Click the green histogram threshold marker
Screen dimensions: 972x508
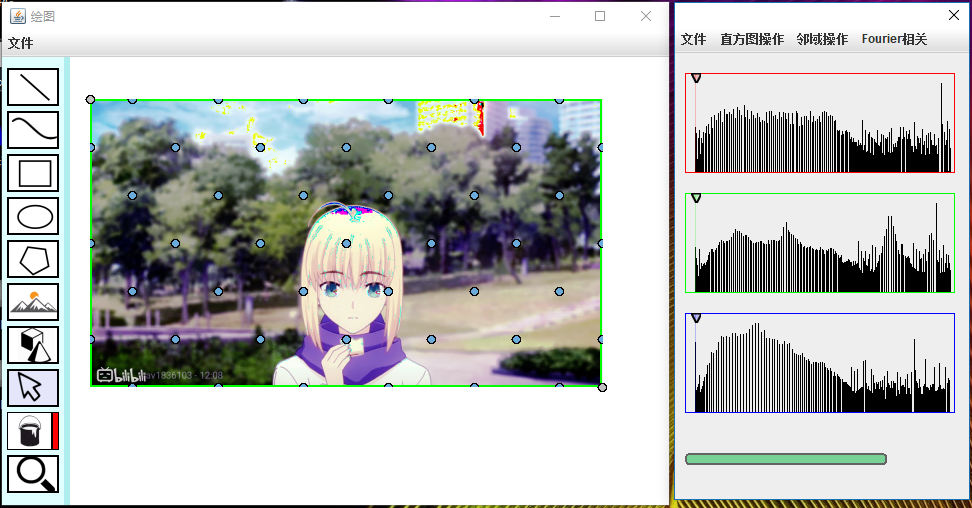point(696,198)
